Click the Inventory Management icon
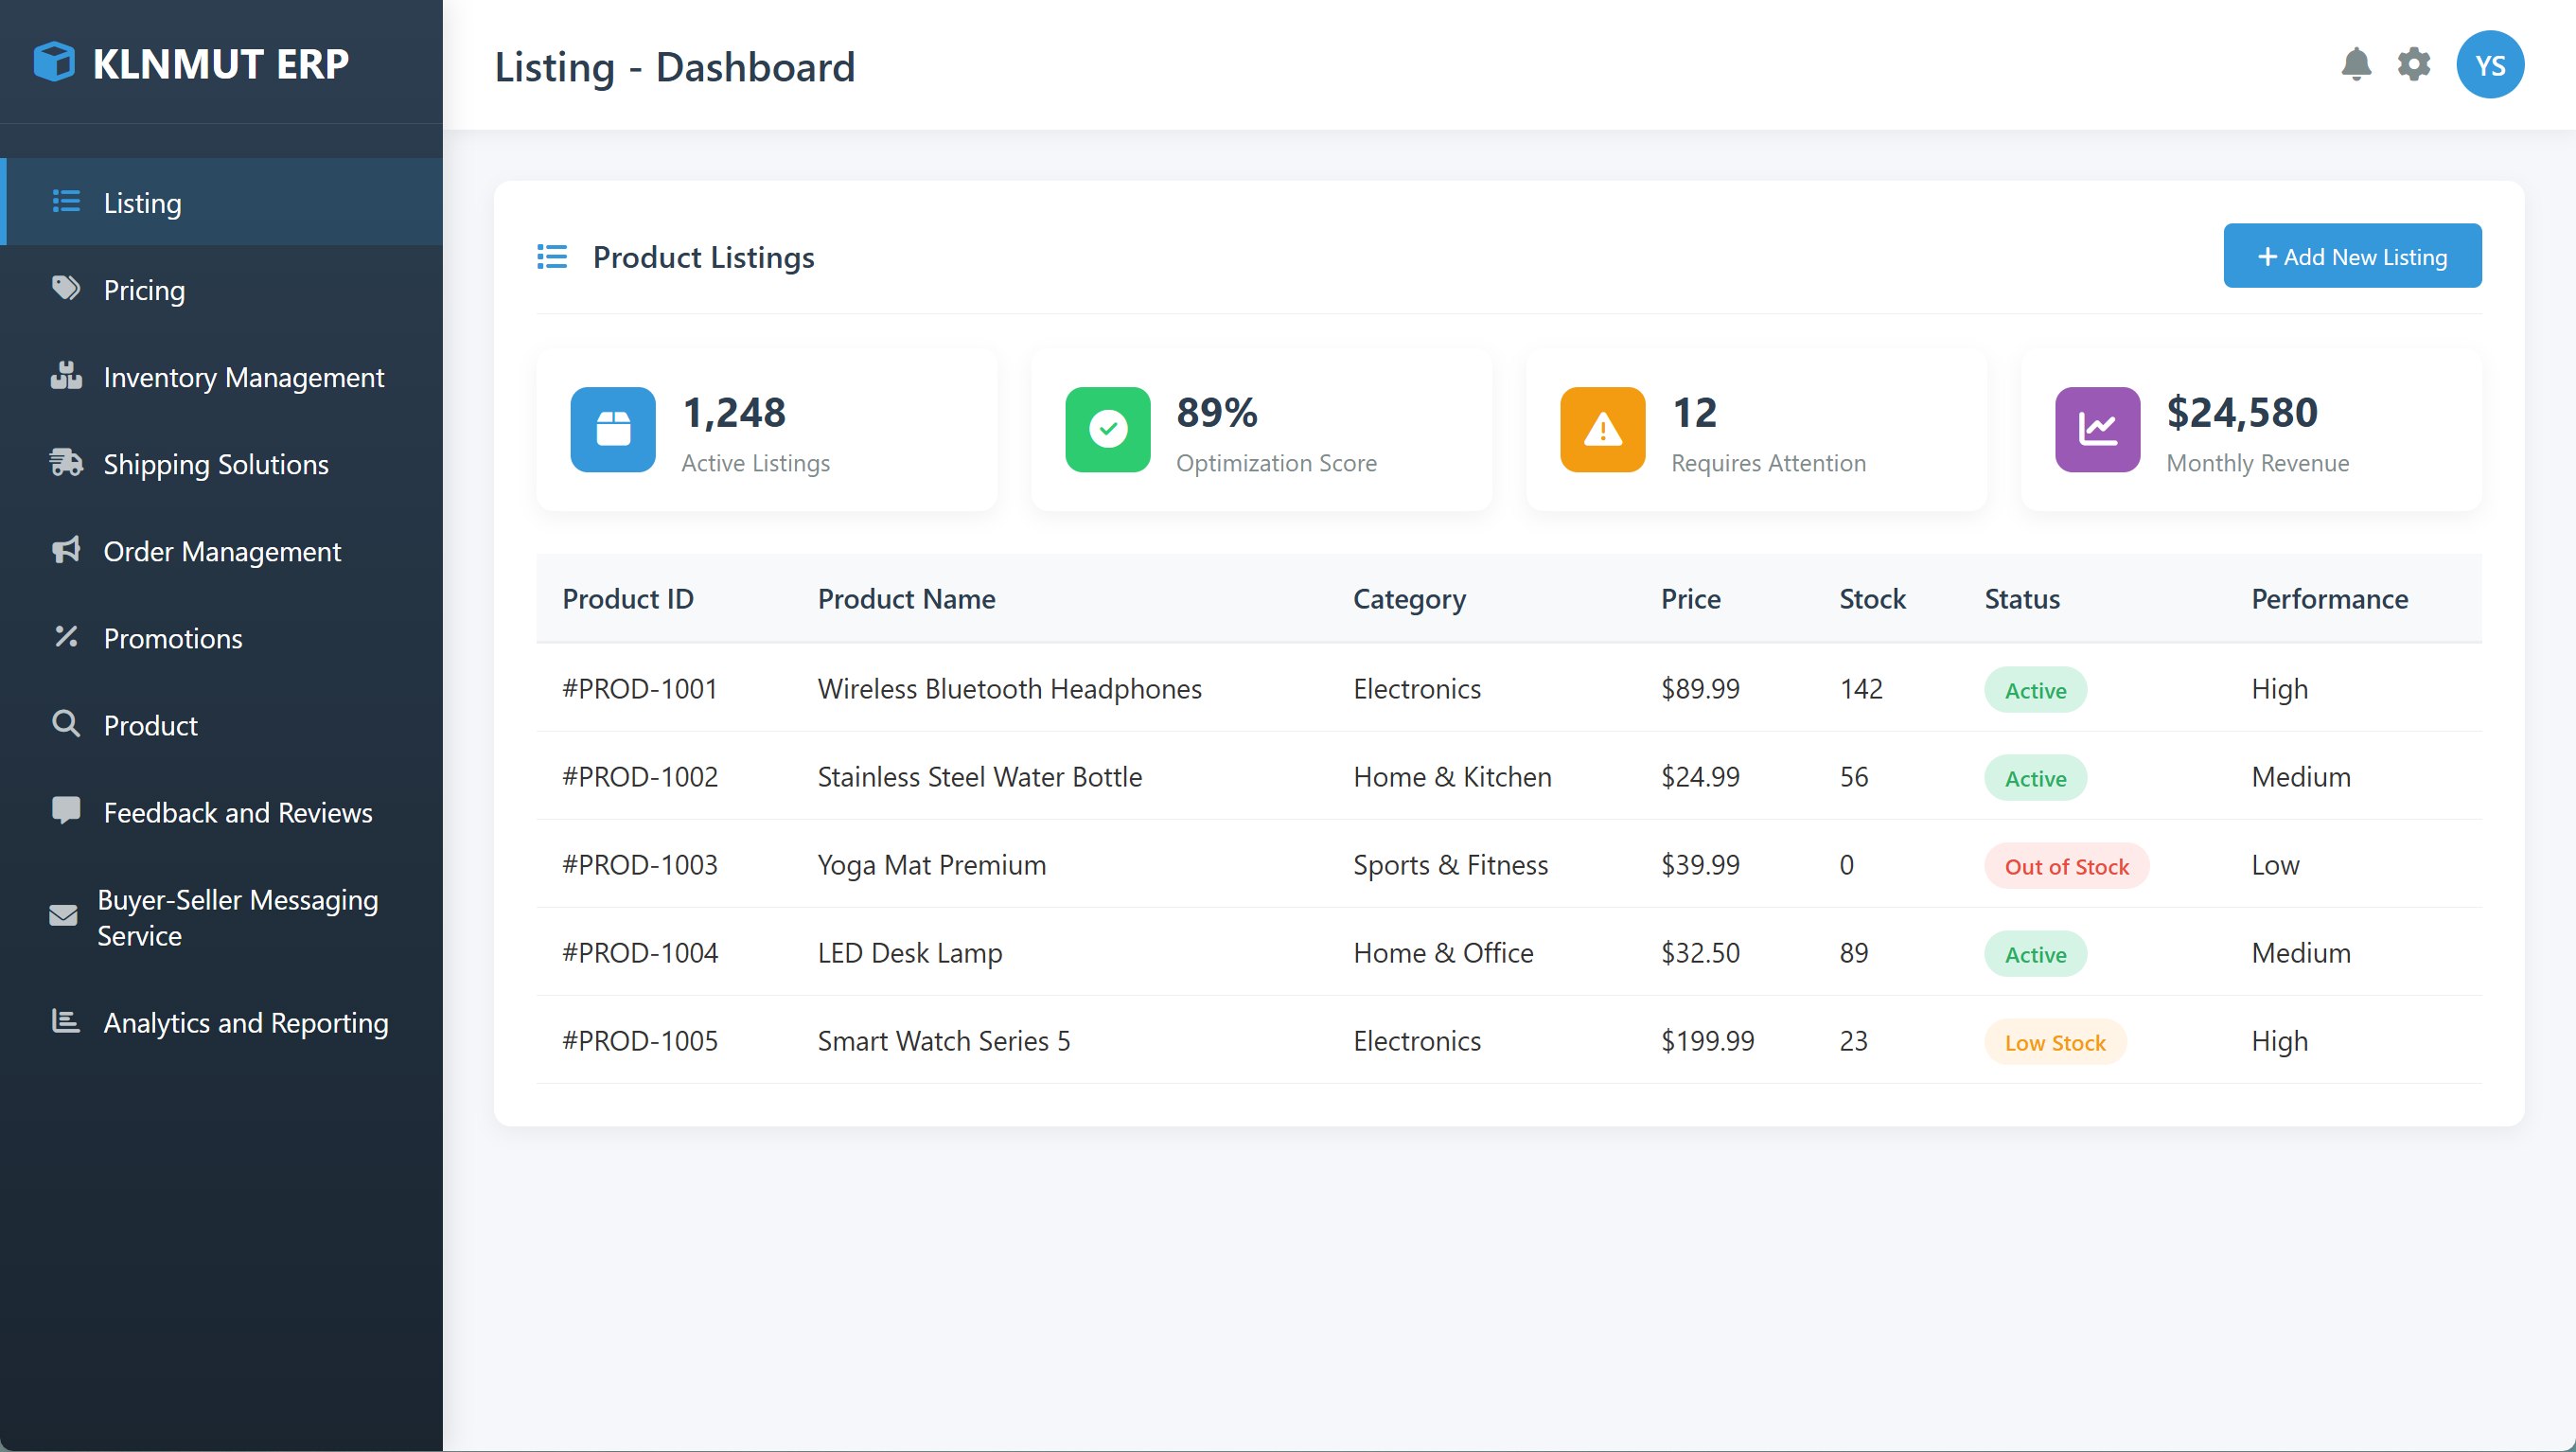Viewport: 2576px width, 1452px height. [65, 376]
